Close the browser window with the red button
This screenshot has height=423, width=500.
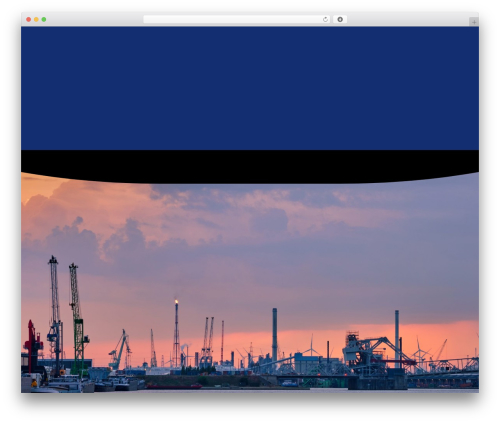[29, 20]
